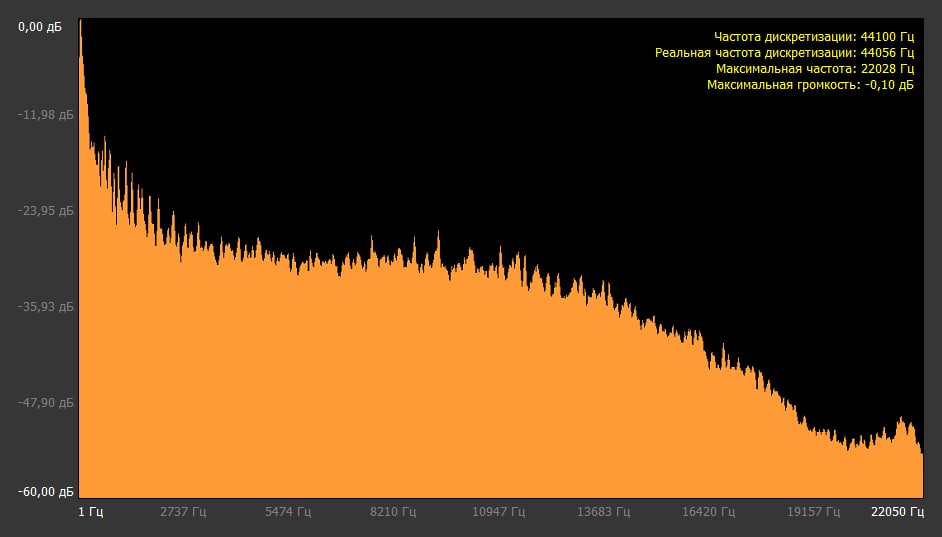Click the -47,90 дБ axis label
Image resolution: width=942 pixels, height=537 pixels.
(46, 402)
